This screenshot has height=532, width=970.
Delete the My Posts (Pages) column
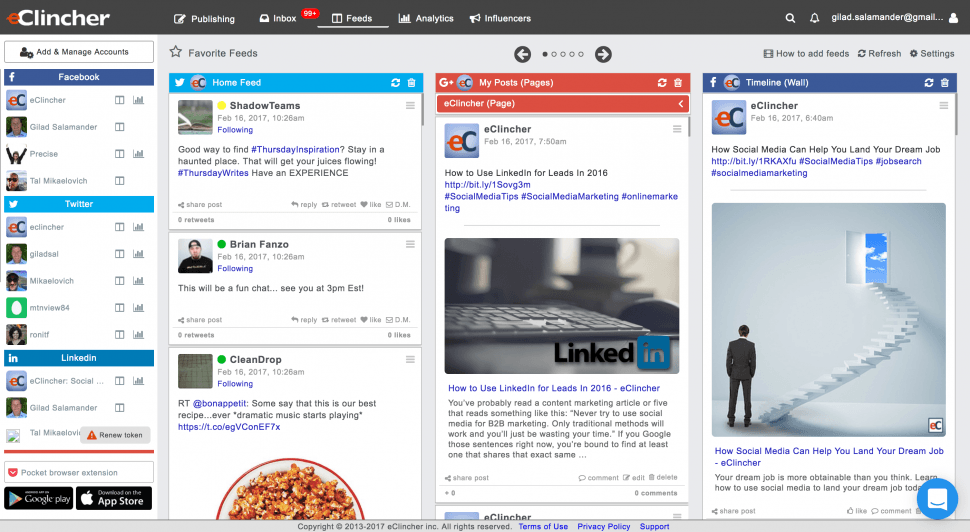click(x=678, y=83)
